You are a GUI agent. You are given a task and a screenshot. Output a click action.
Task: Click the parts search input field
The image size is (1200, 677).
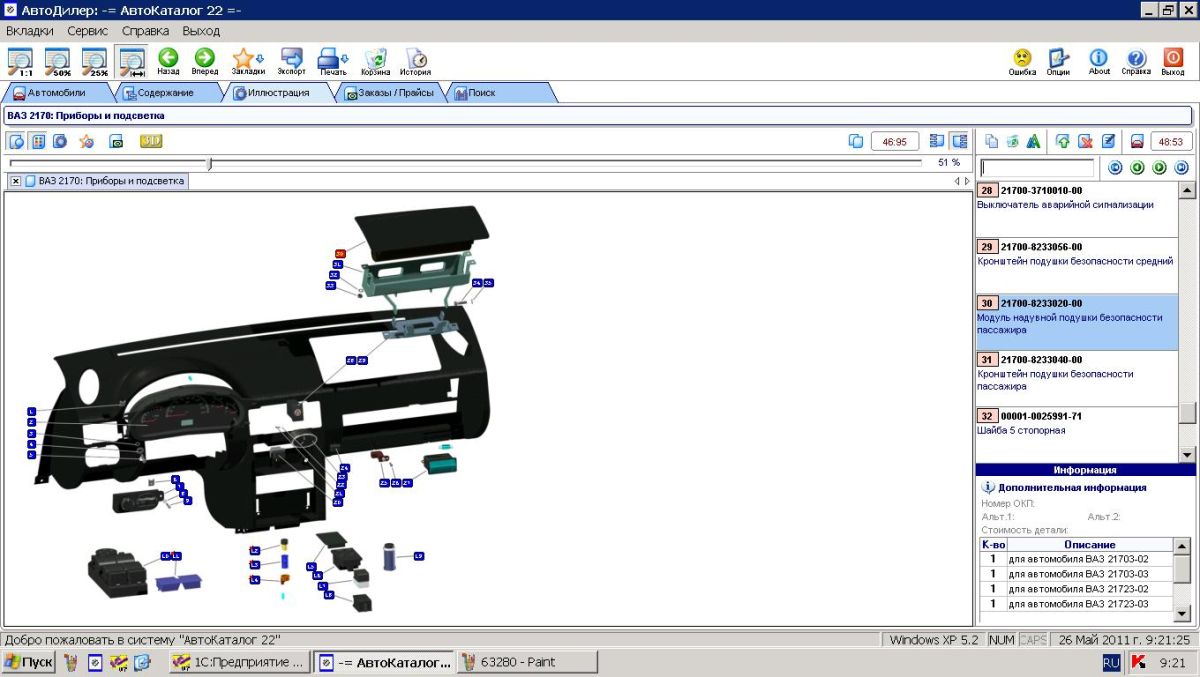(x=1037, y=168)
